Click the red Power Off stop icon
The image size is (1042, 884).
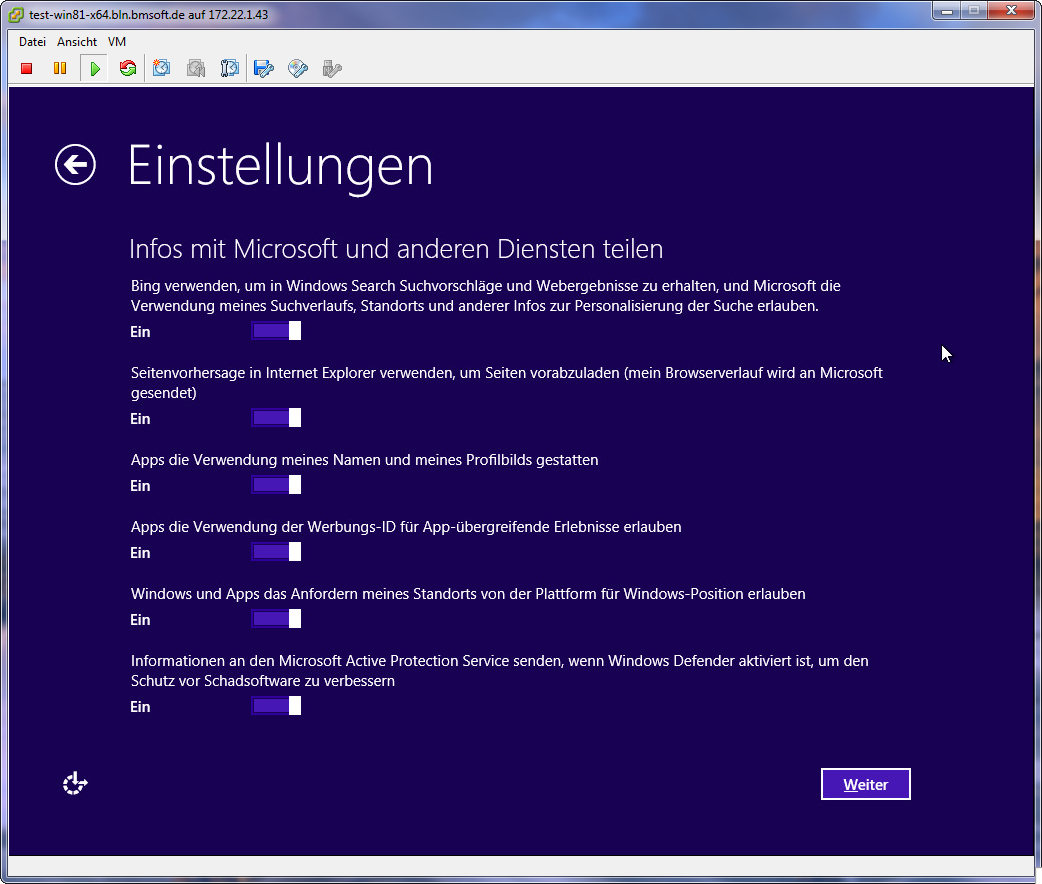[27, 68]
